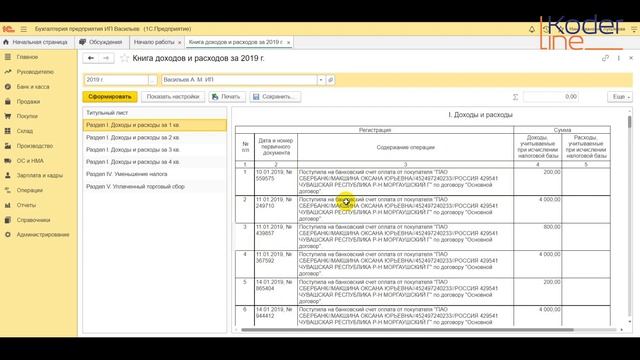This screenshot has height=360, width=640.
Task: Open the Зарплата и кадры section
Action: coord(39,176)
